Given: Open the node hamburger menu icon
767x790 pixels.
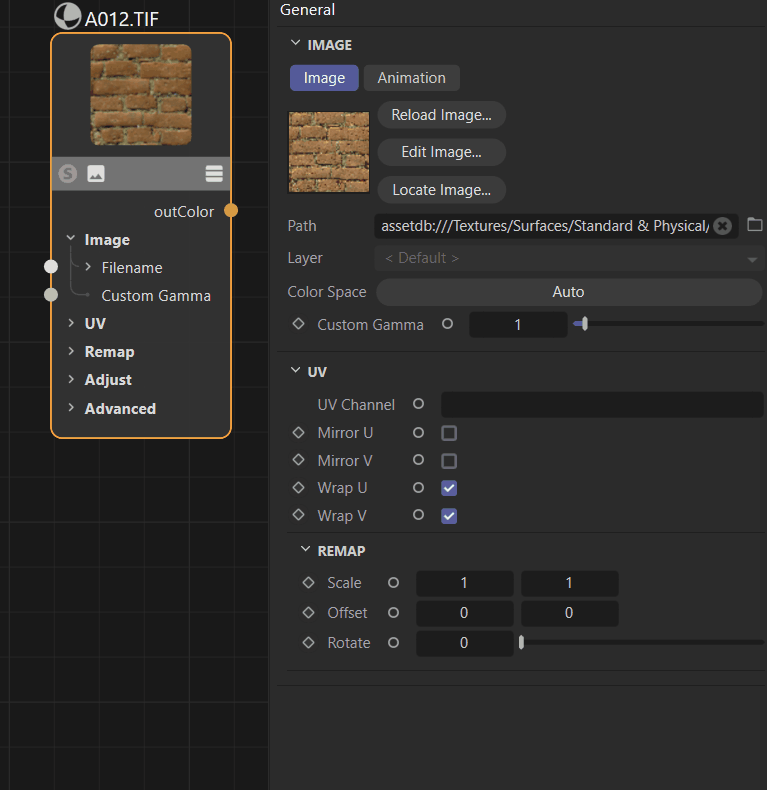Looking at the screenshot, I should (x=214, y=174).
